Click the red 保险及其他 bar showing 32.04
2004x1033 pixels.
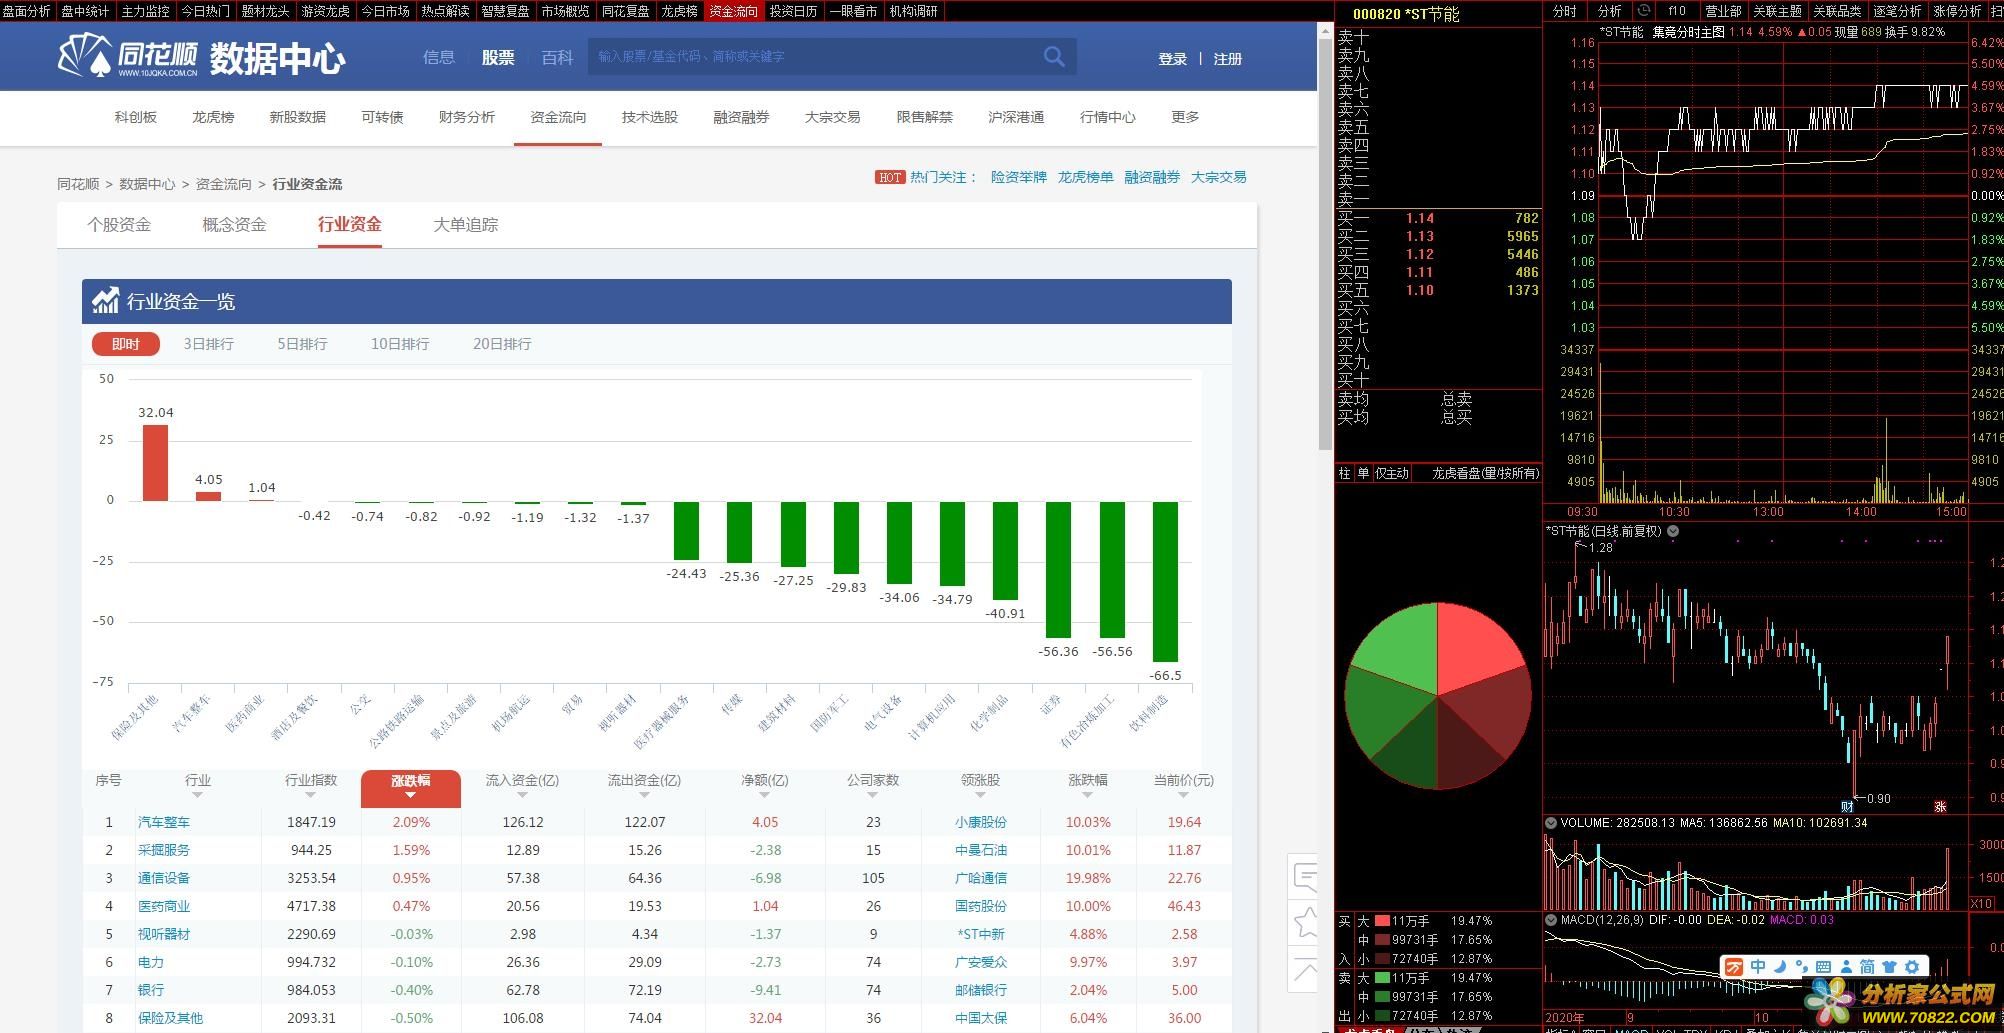[155, 463]
